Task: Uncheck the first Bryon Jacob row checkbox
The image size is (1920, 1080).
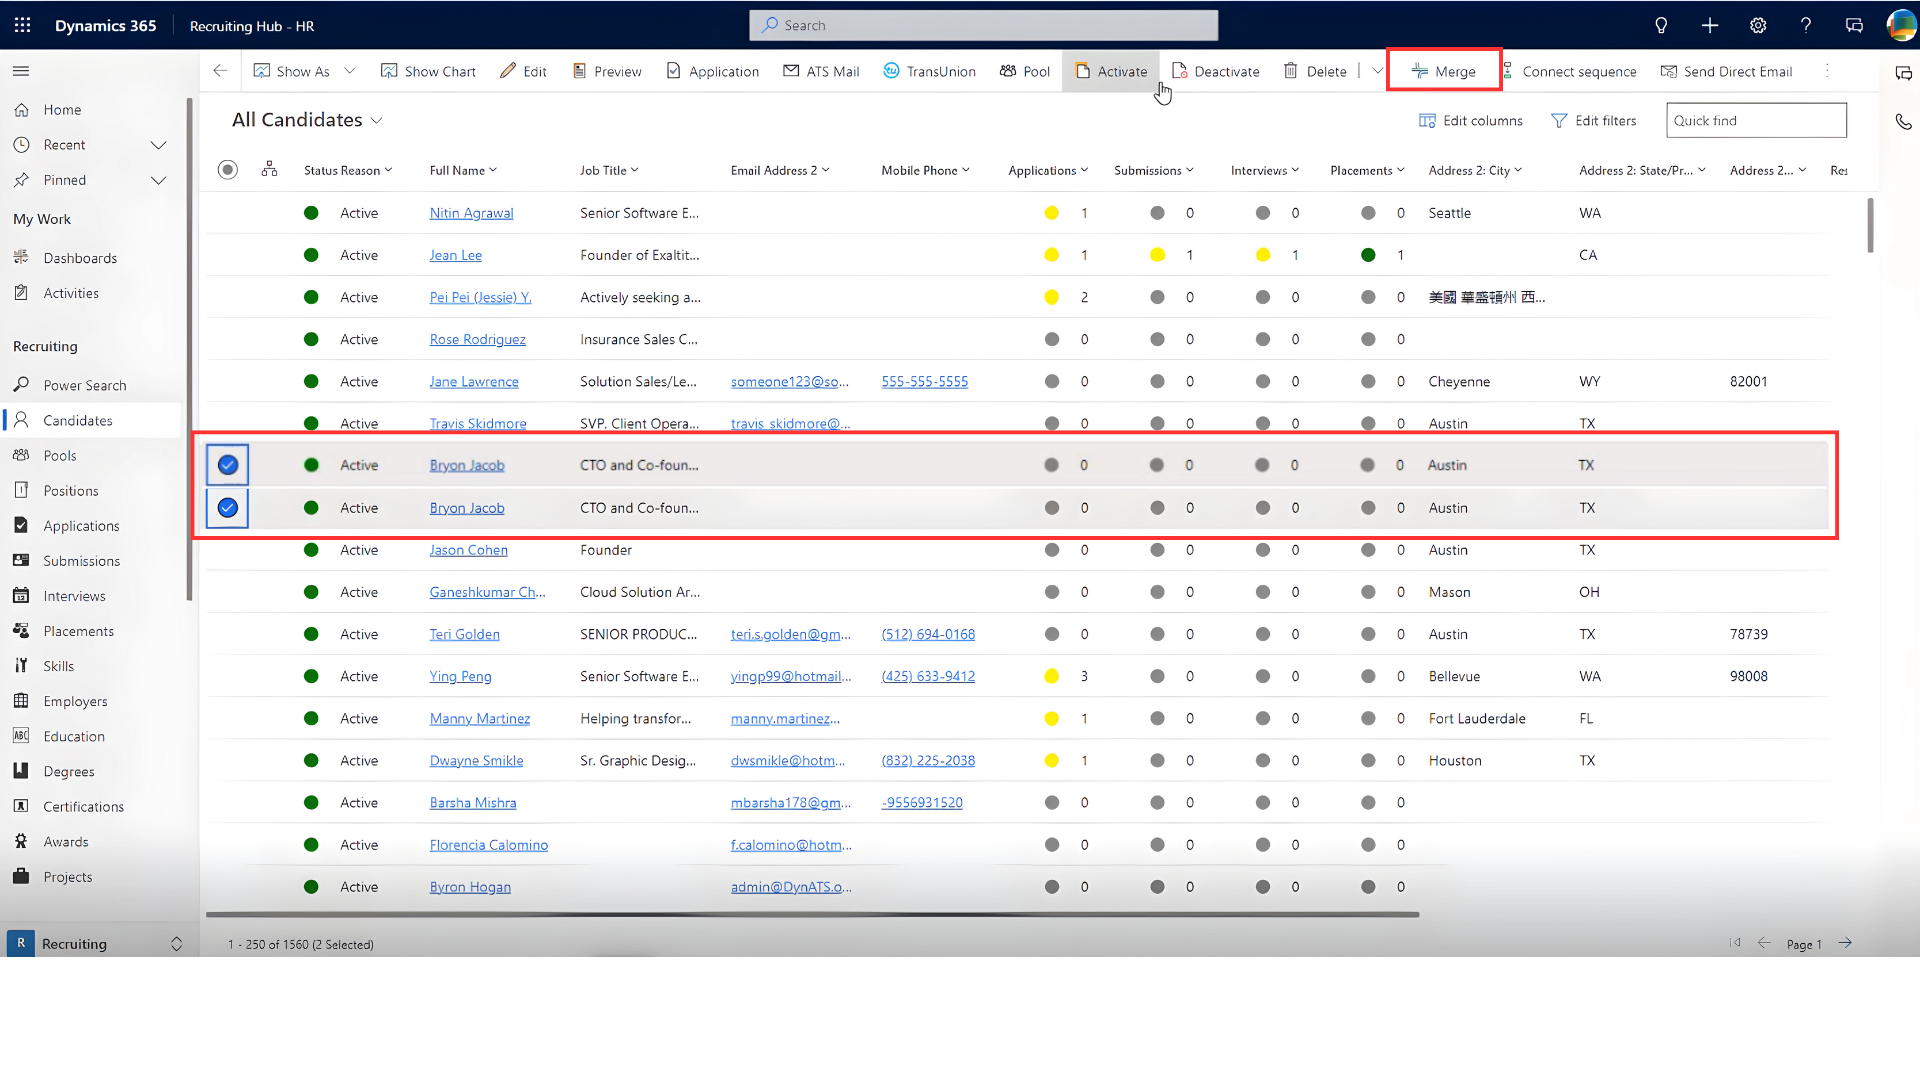Action: point(228,464)
